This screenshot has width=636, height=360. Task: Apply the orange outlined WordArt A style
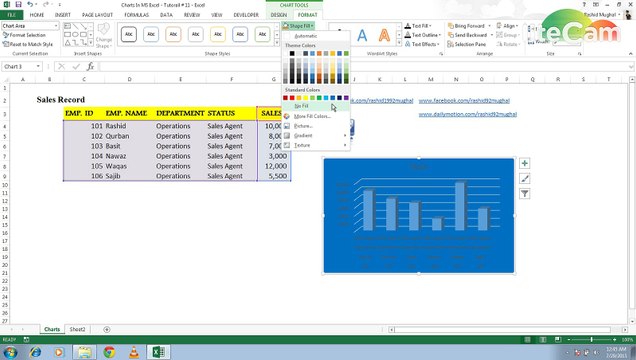click(x=384, y=36)
